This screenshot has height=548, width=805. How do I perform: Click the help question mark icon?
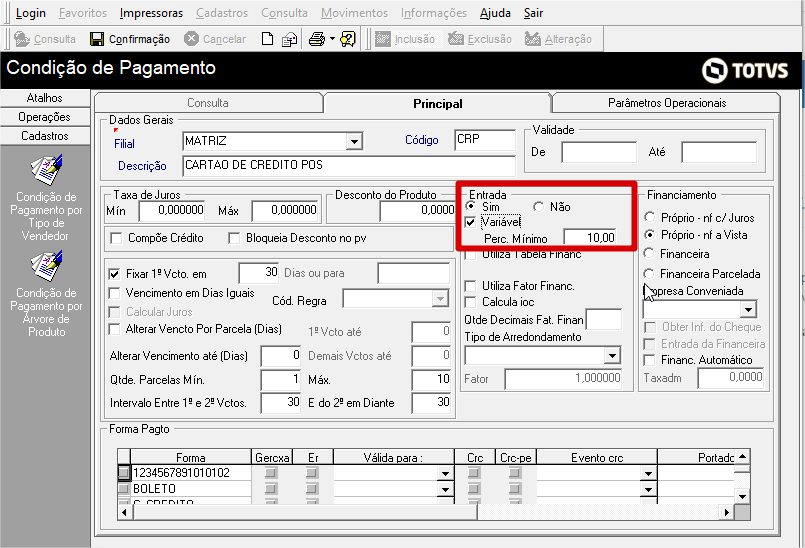click(x=348, y=39)
